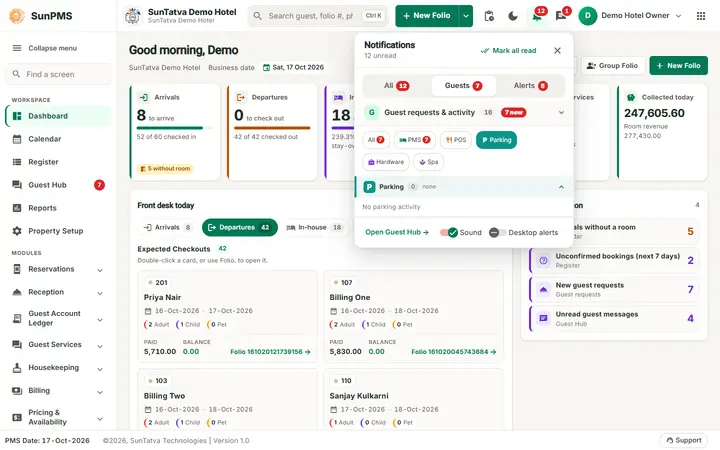Expand the Pricing & Availability module

tap(100, 418)
